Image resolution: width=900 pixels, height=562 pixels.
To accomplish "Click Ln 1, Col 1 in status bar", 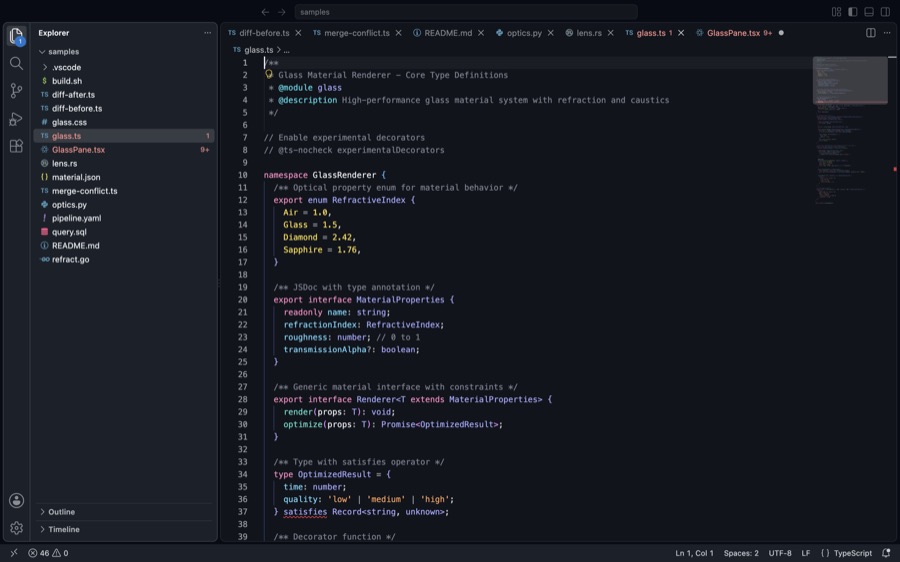I will click(x=694, y=553).
